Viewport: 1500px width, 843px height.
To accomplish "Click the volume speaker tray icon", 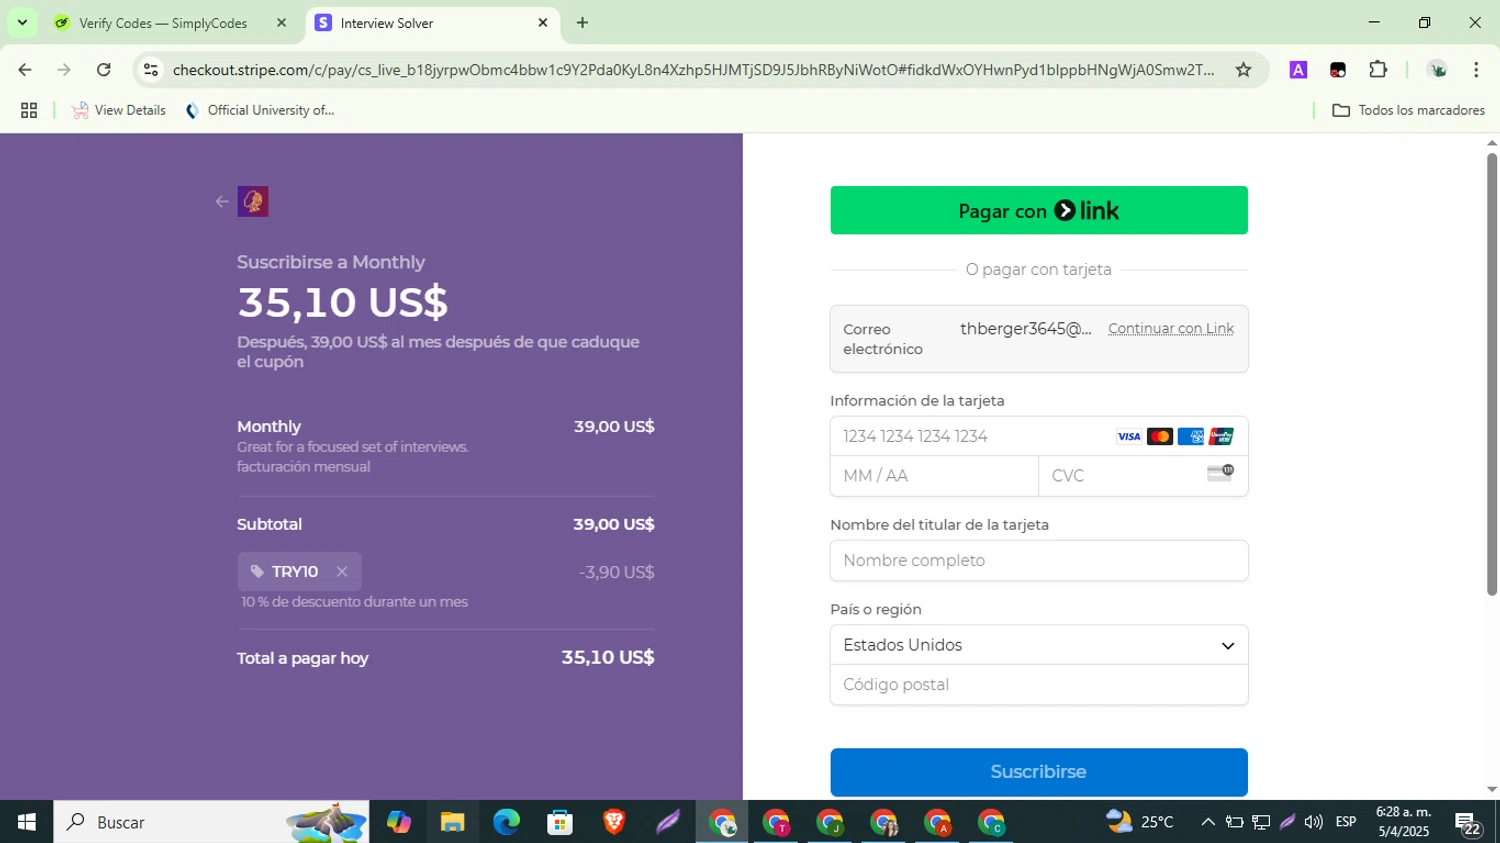I will pyautogui.click(x=1313, y=822).
